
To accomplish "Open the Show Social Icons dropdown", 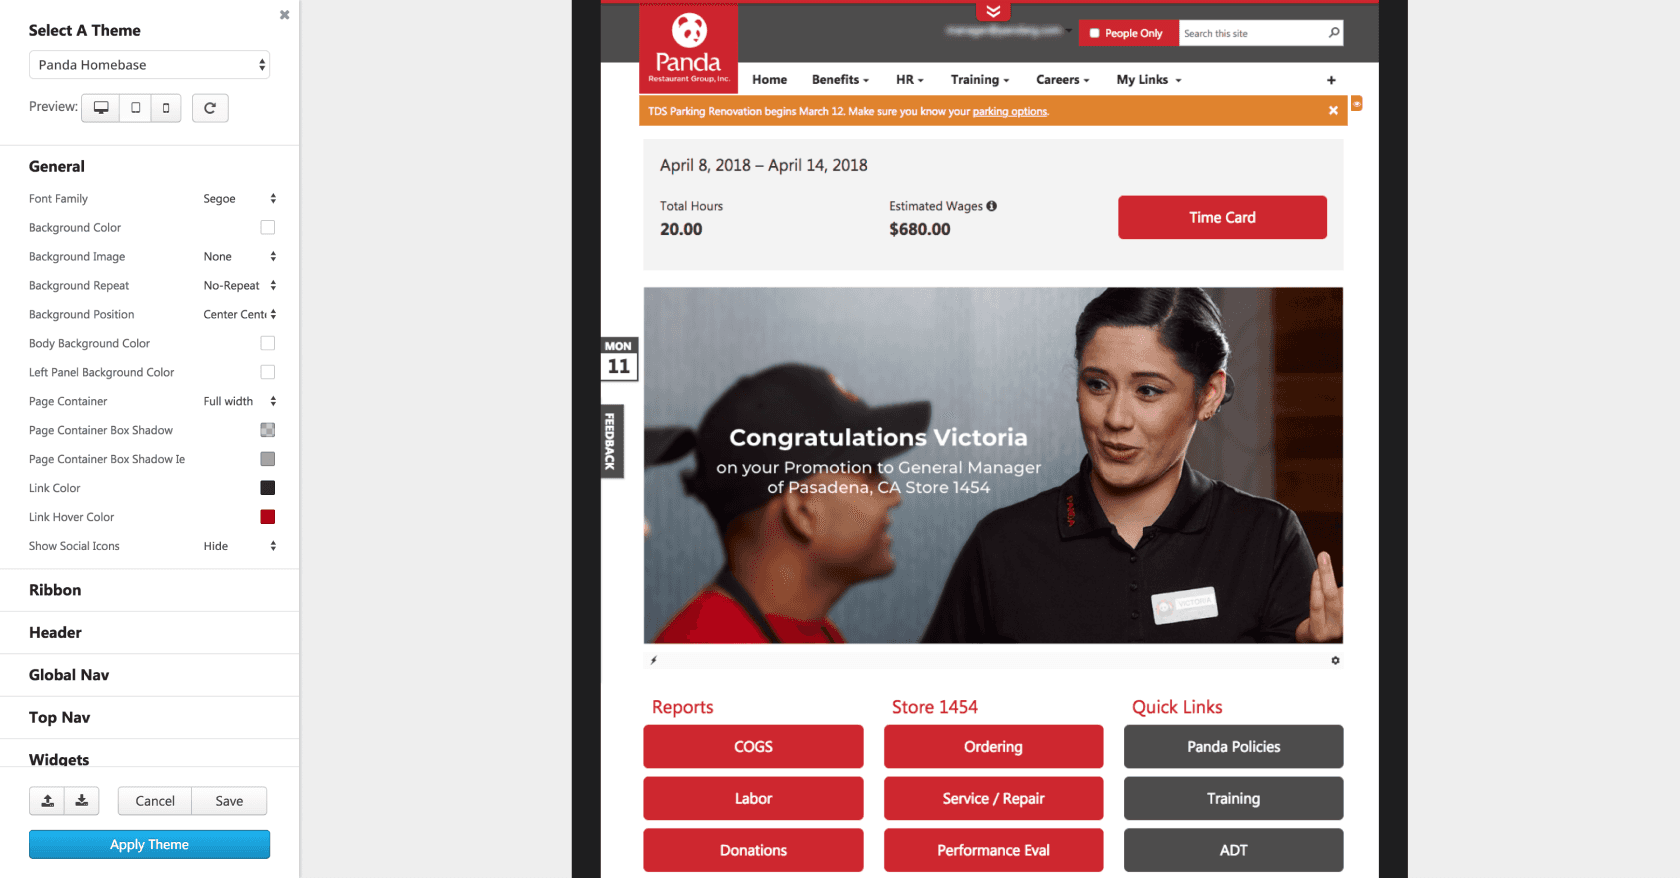I will click(x=239, y=547).
